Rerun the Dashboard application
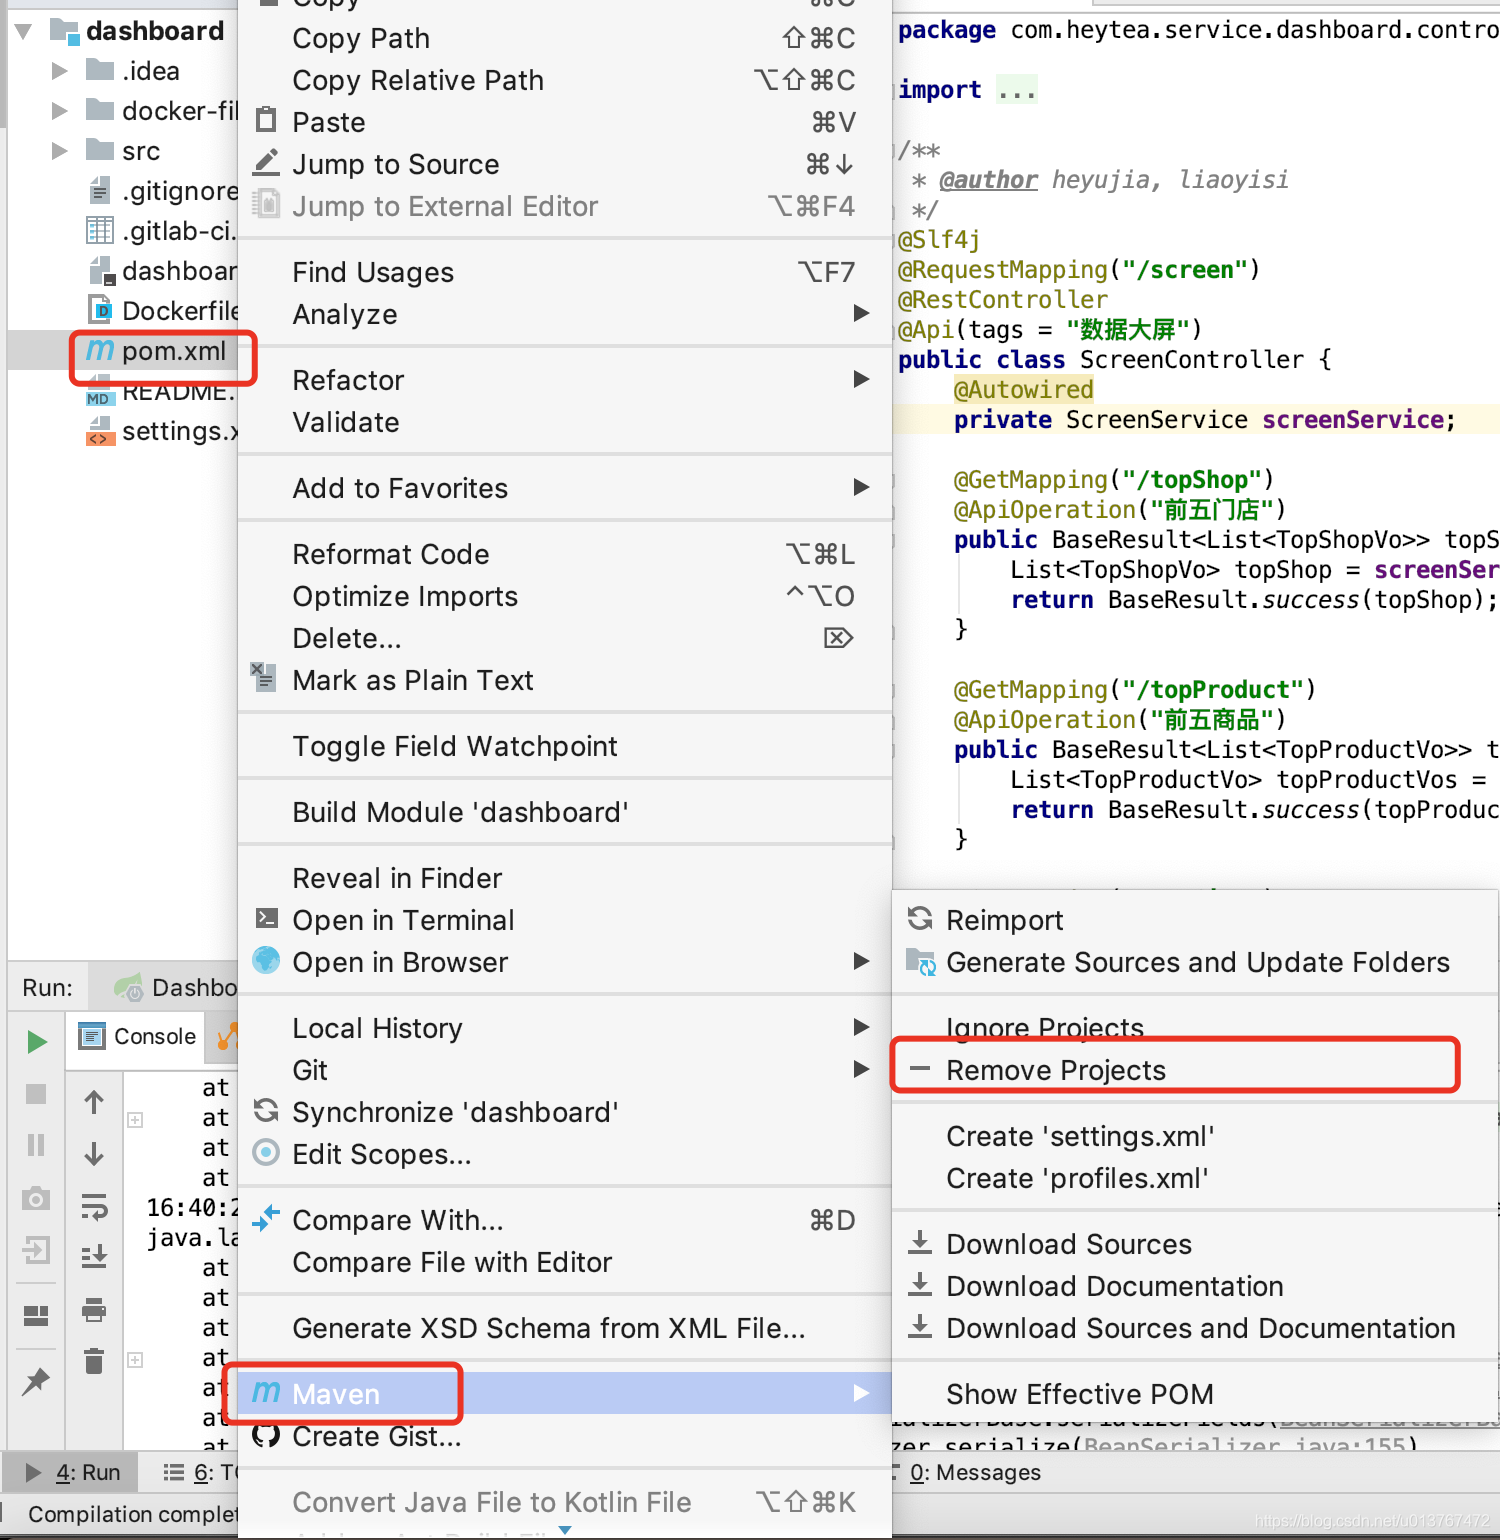Screen dimensions: 1500x1540 [x=36, y=1041]
